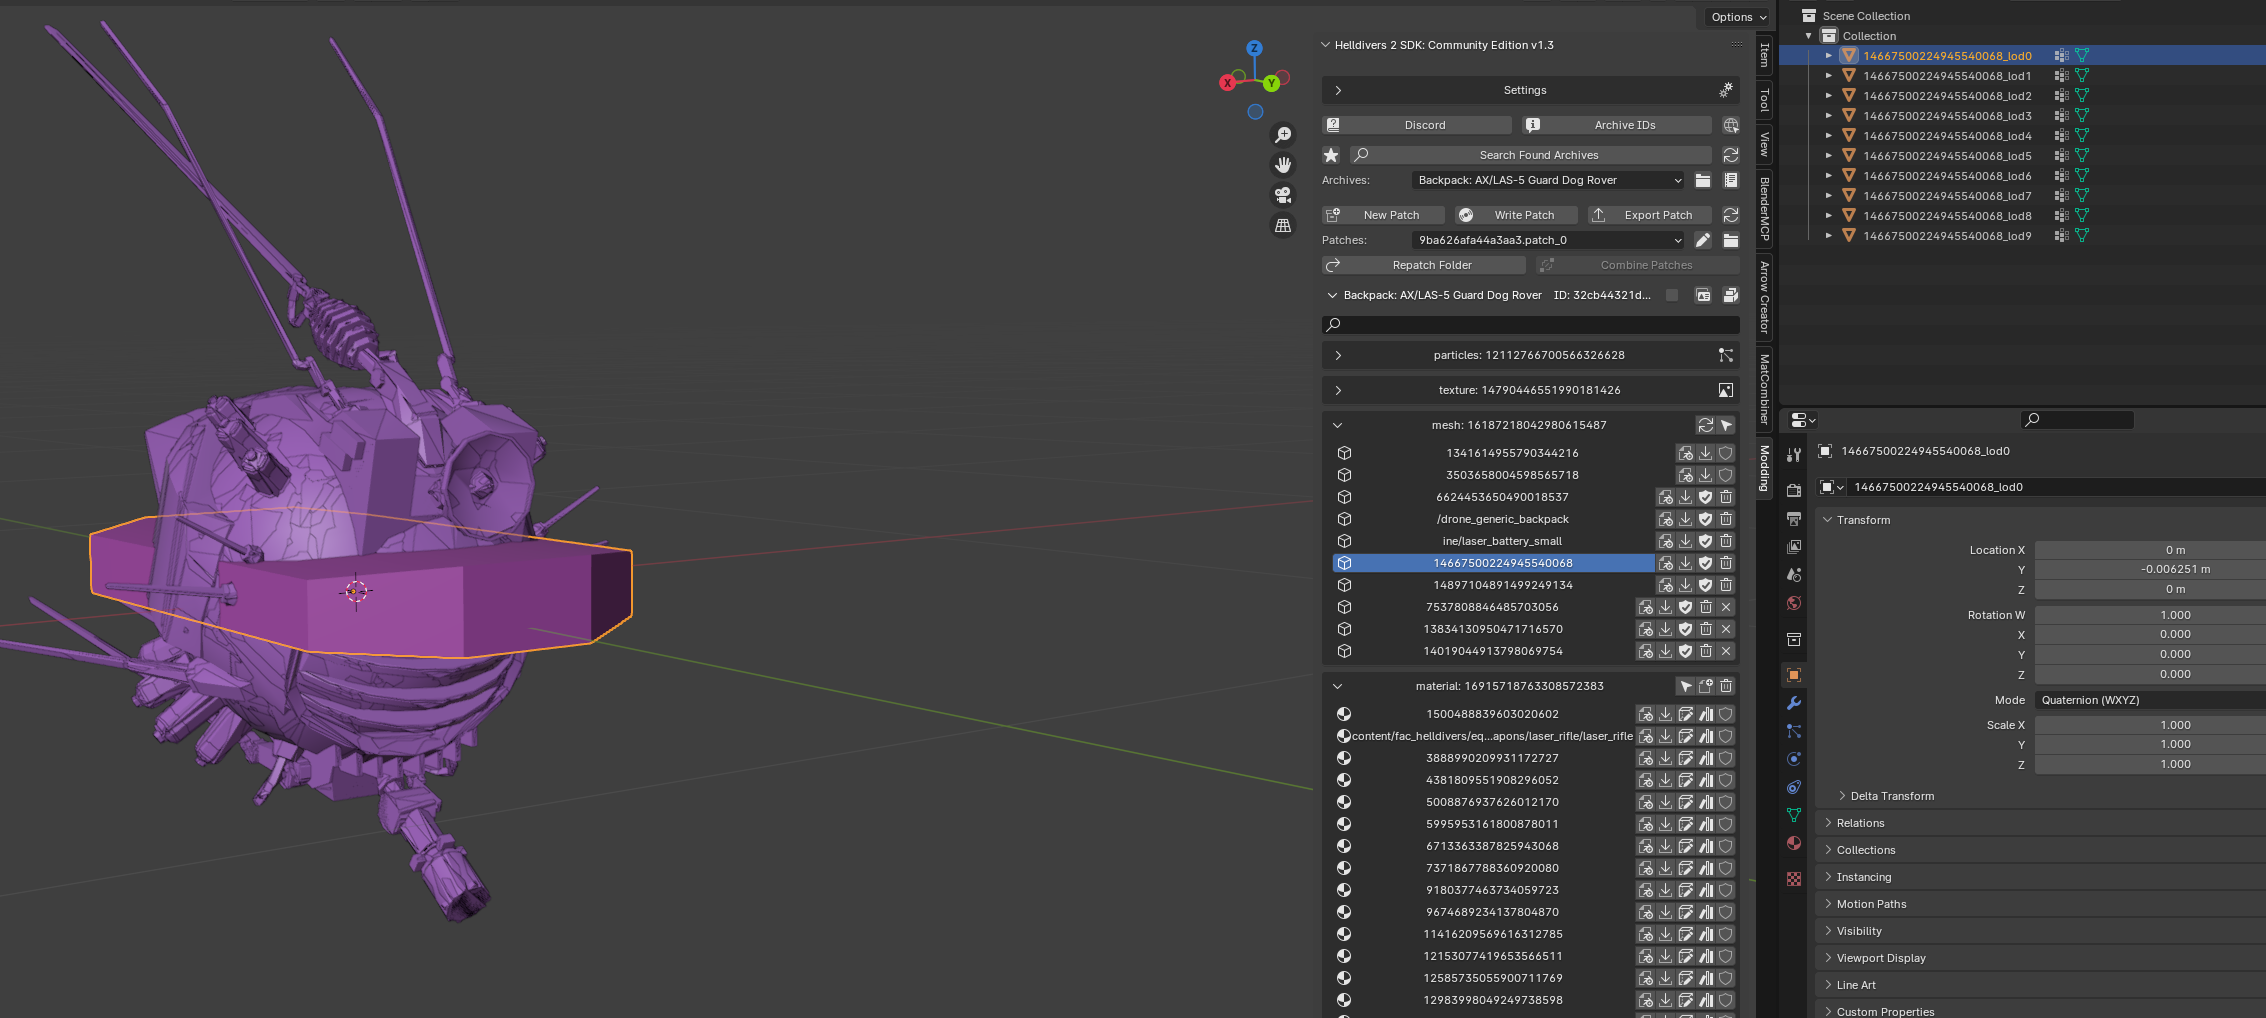Click the refresh icon in mesh header row

click(1706, 425)
